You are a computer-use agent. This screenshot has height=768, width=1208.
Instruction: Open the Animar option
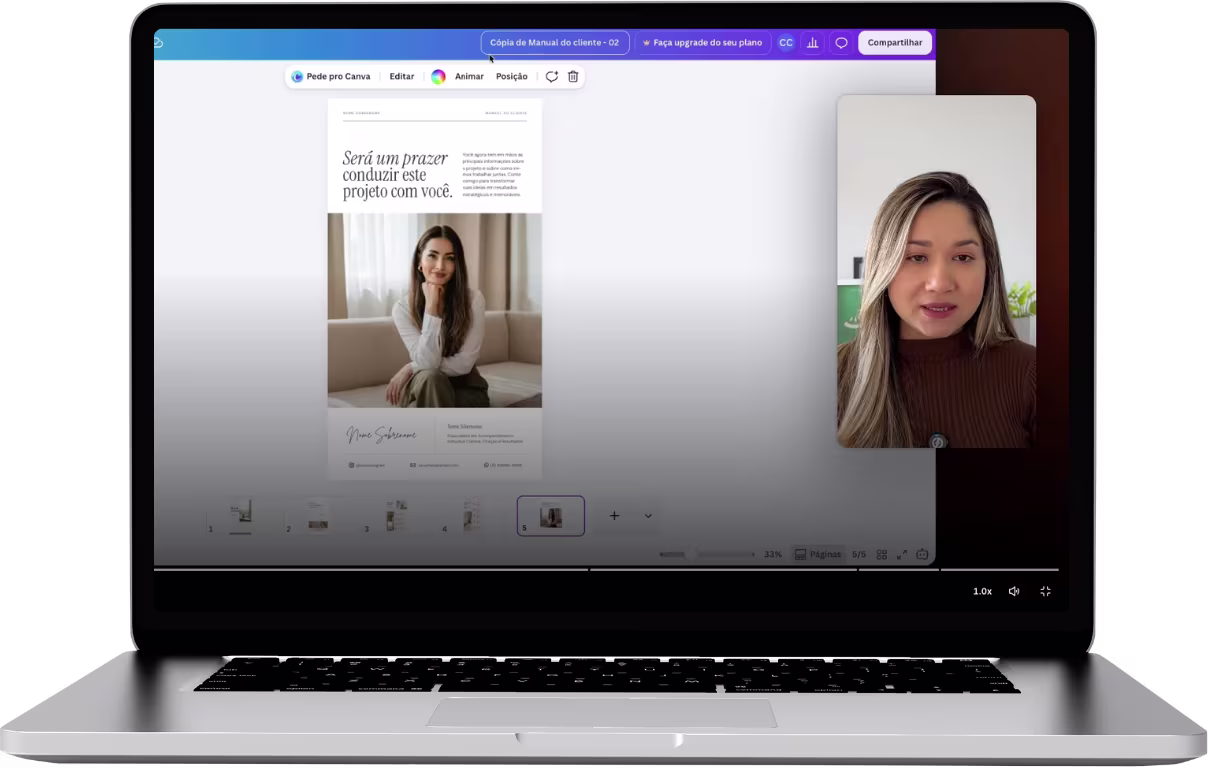pos(469,76)
